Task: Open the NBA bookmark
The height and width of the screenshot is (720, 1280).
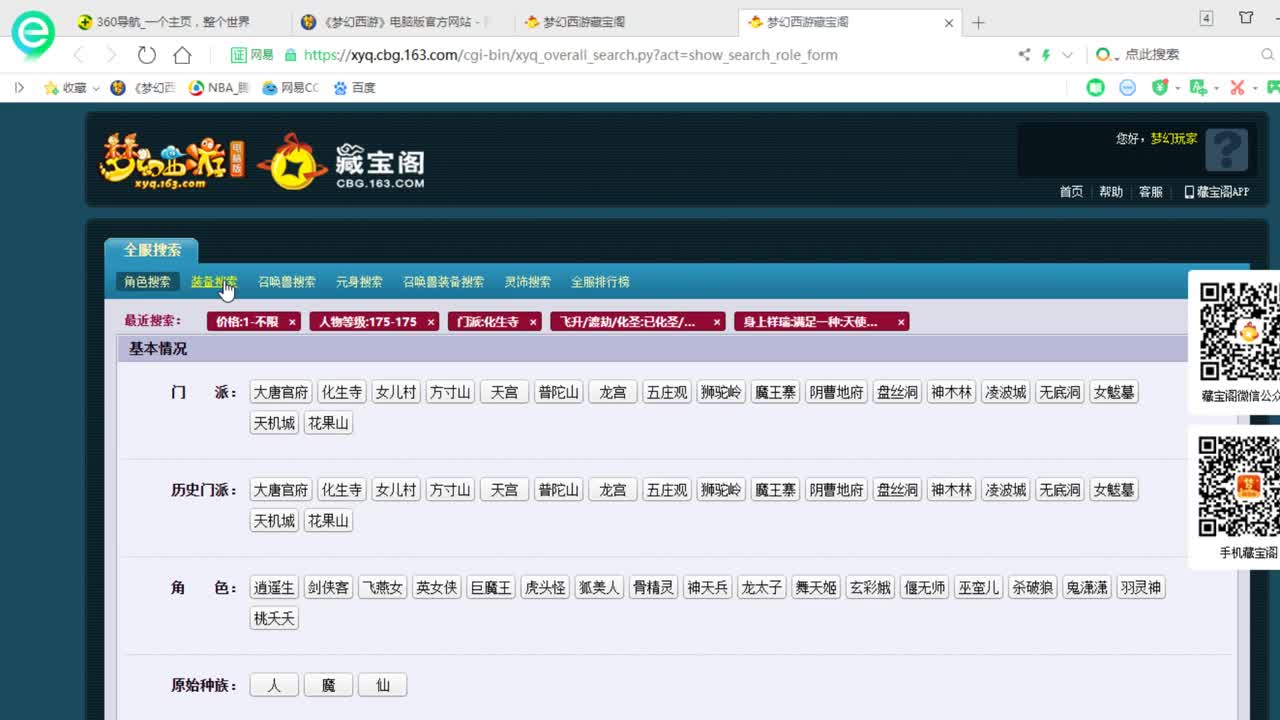Action: point(219,88)
